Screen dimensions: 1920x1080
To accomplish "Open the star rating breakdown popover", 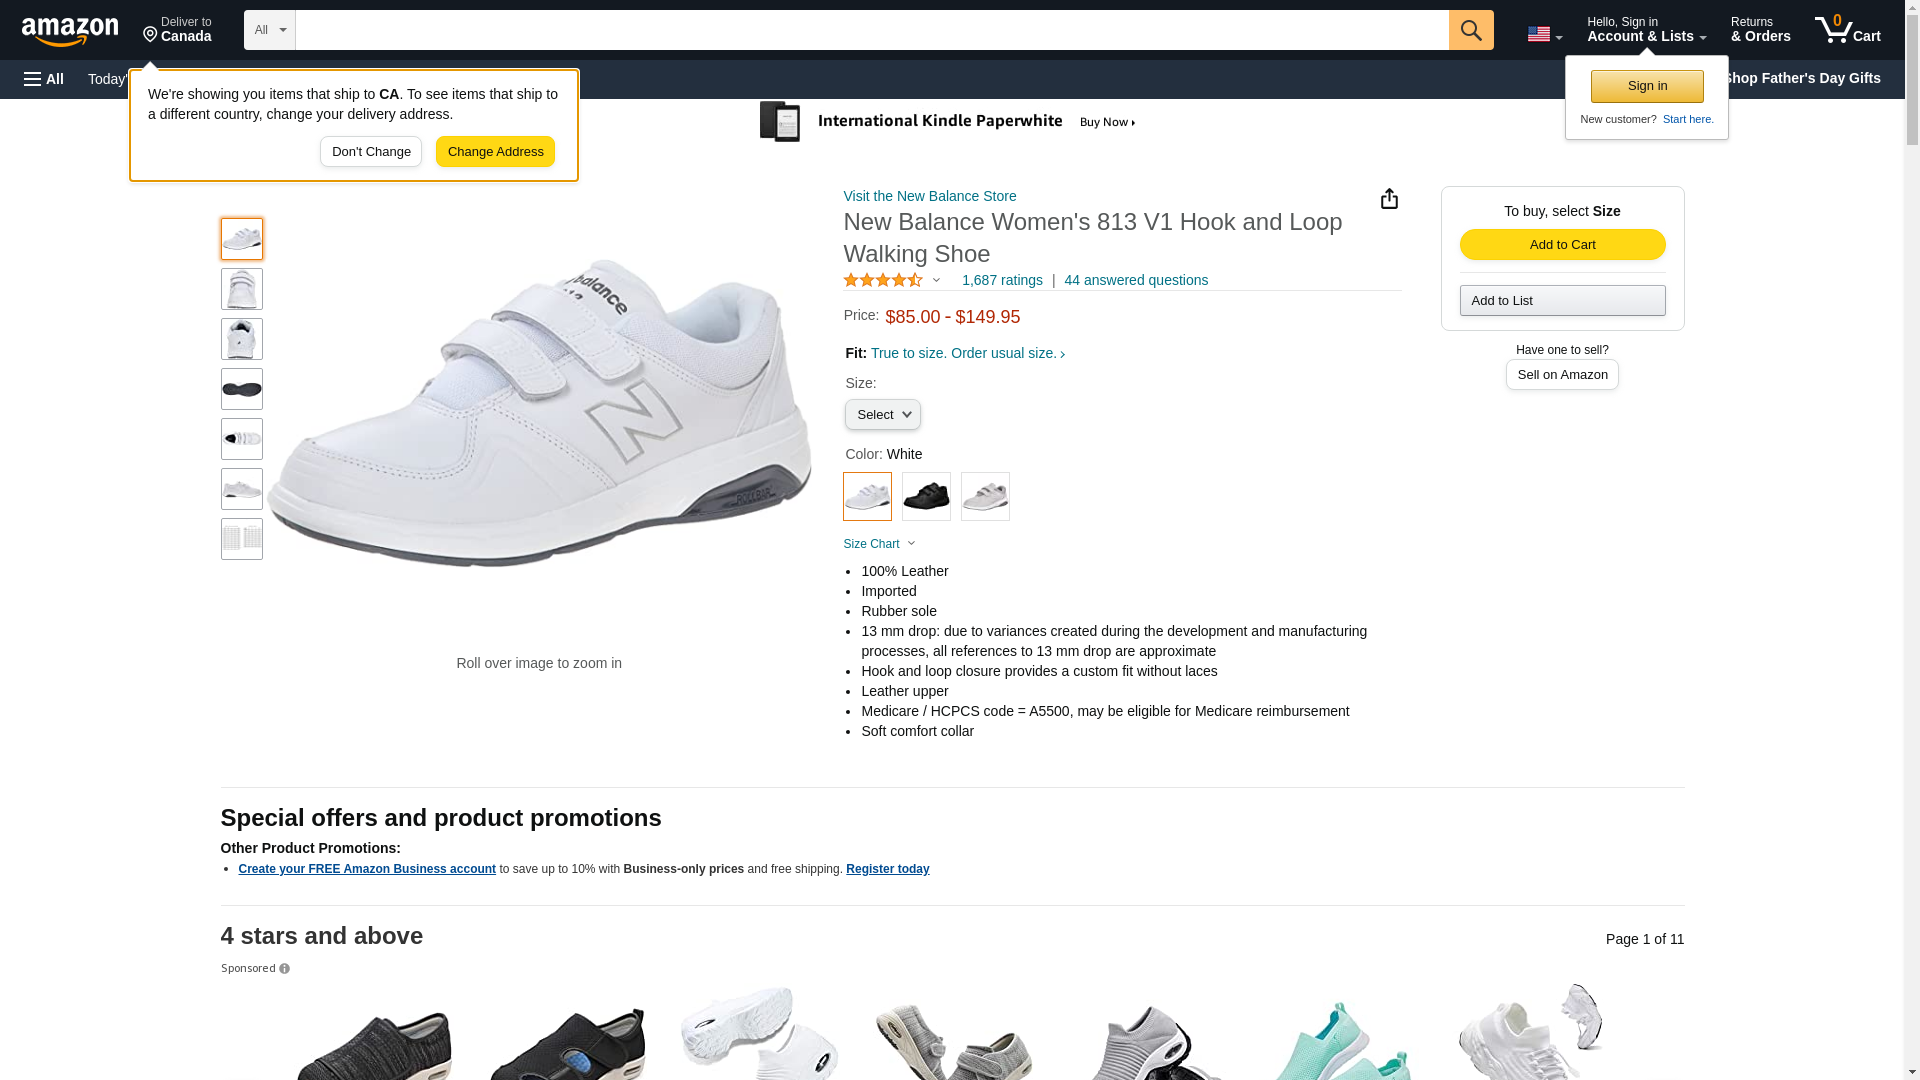I will [x=892, y=281].
